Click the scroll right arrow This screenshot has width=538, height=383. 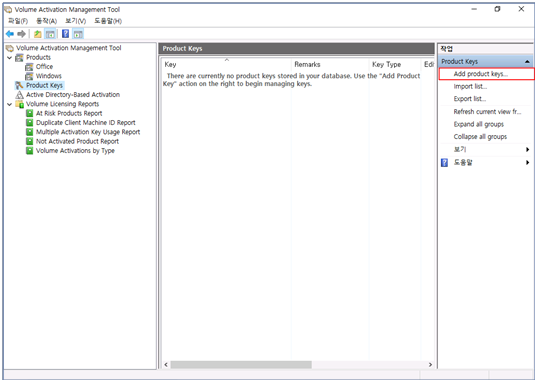430,364
